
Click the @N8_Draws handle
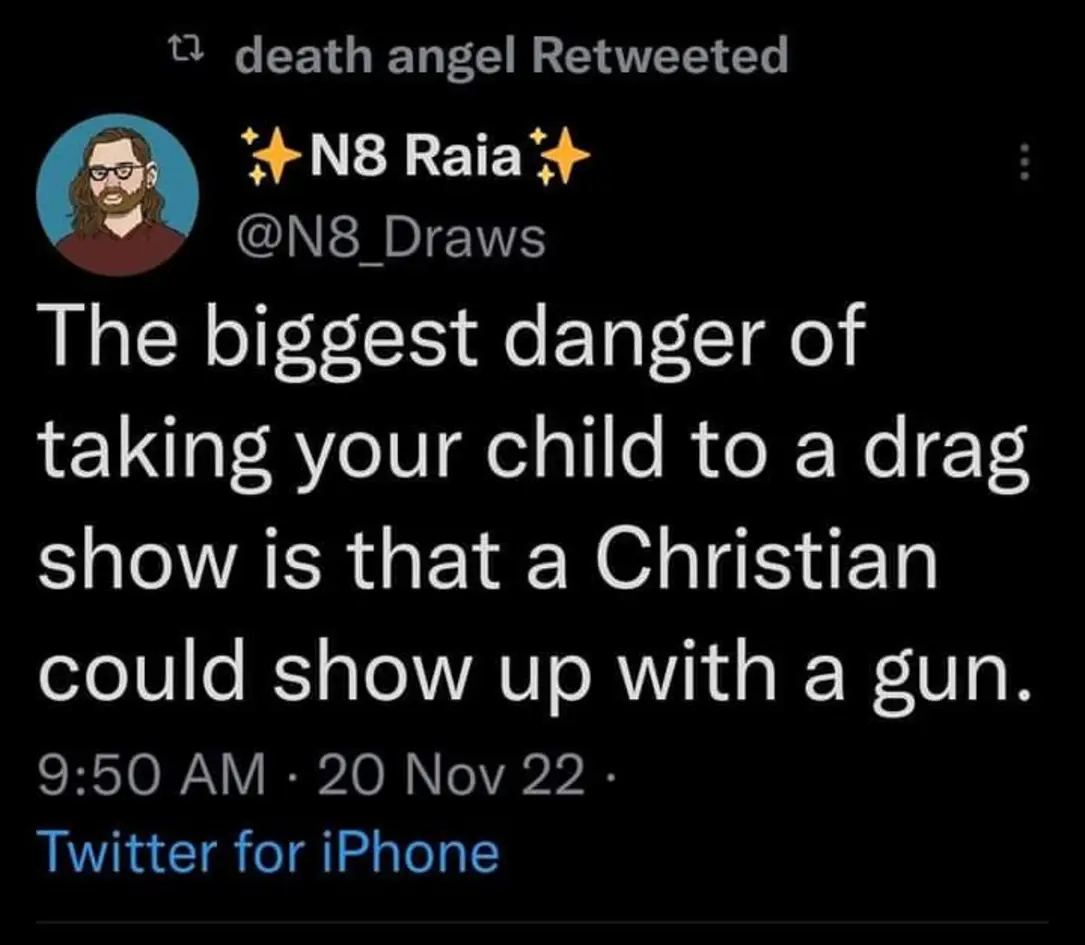coord(390,239)
